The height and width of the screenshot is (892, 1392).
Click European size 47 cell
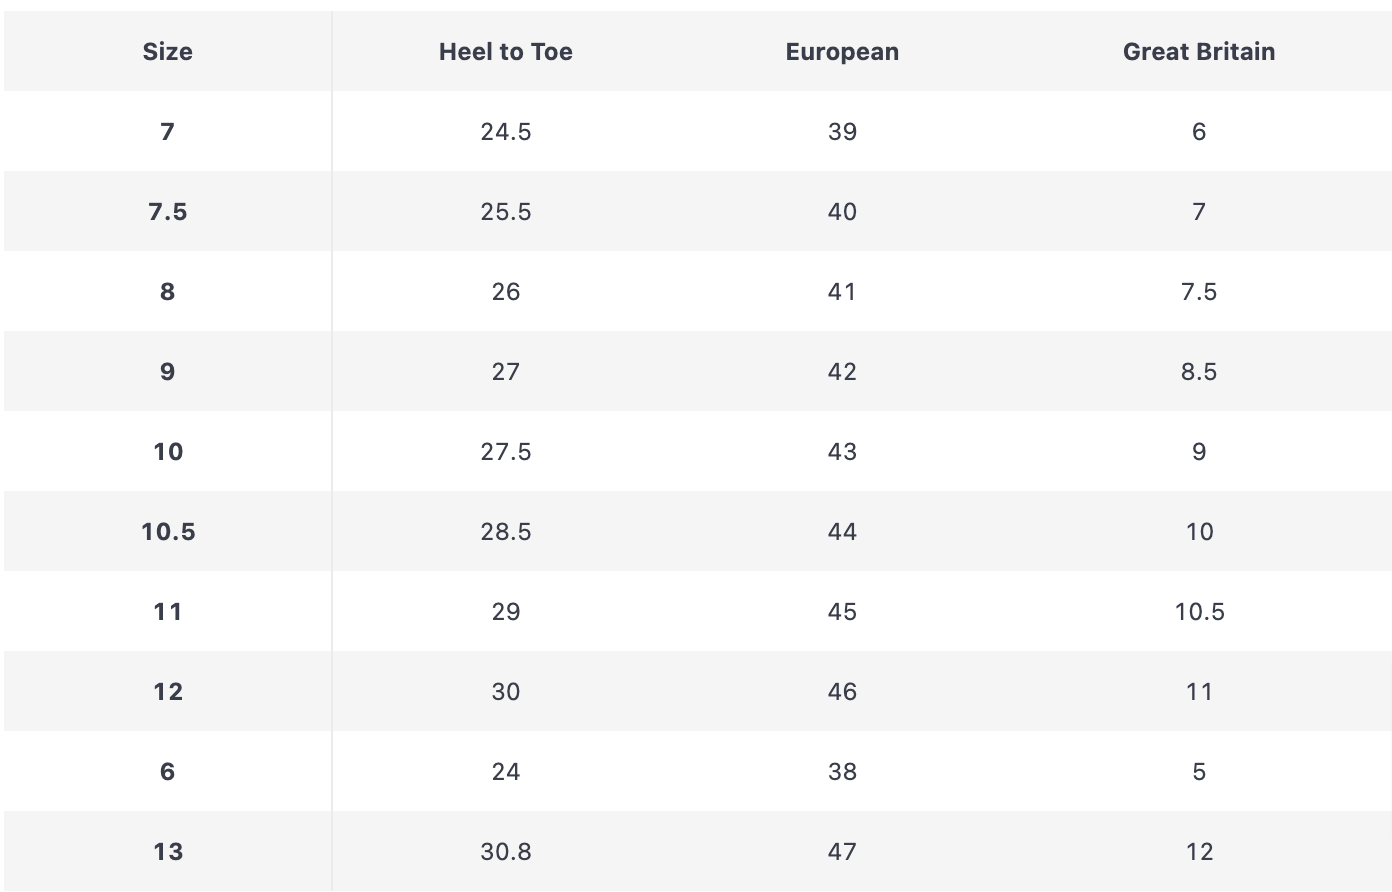point(842,852)
